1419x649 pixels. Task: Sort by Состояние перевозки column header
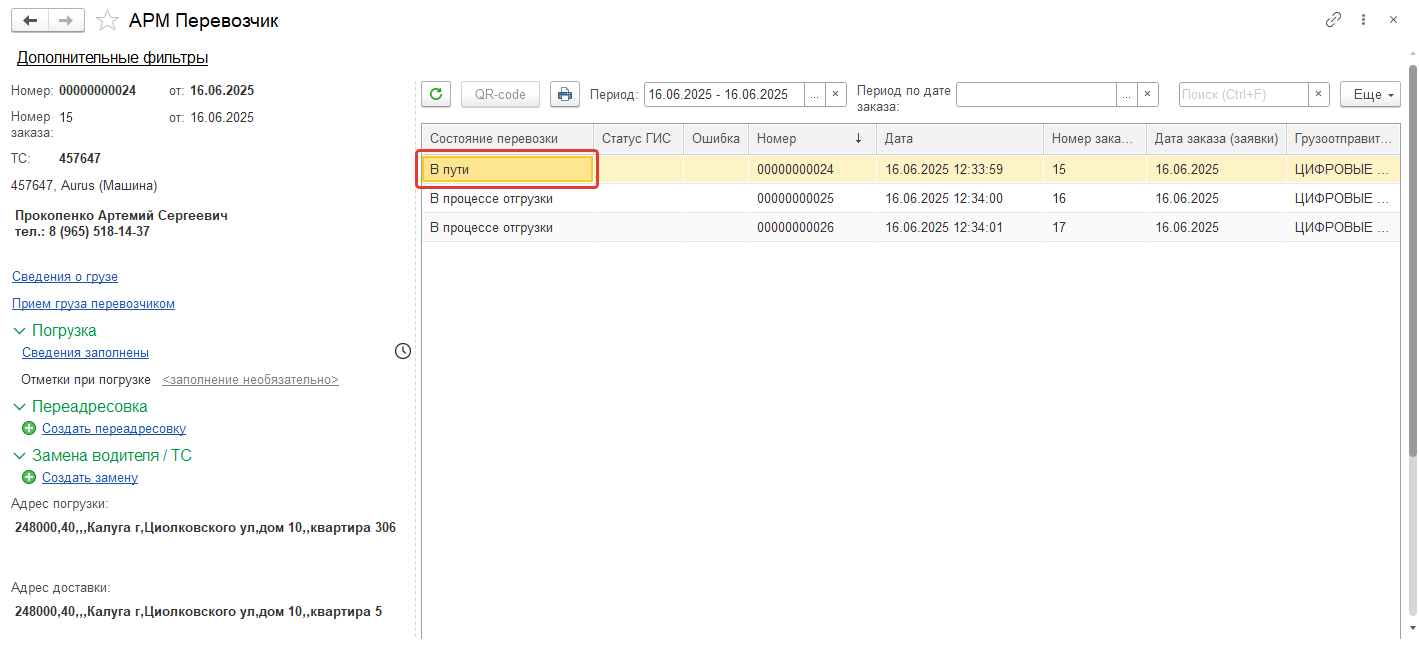507,138
